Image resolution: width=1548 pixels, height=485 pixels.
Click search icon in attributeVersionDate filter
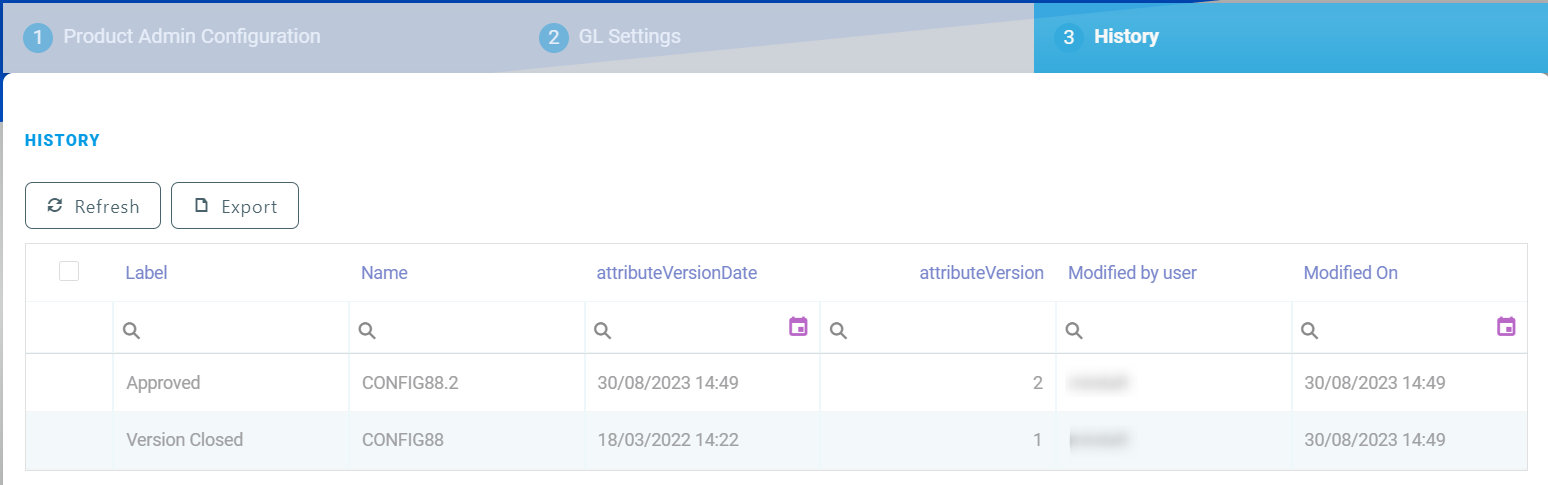602,330
